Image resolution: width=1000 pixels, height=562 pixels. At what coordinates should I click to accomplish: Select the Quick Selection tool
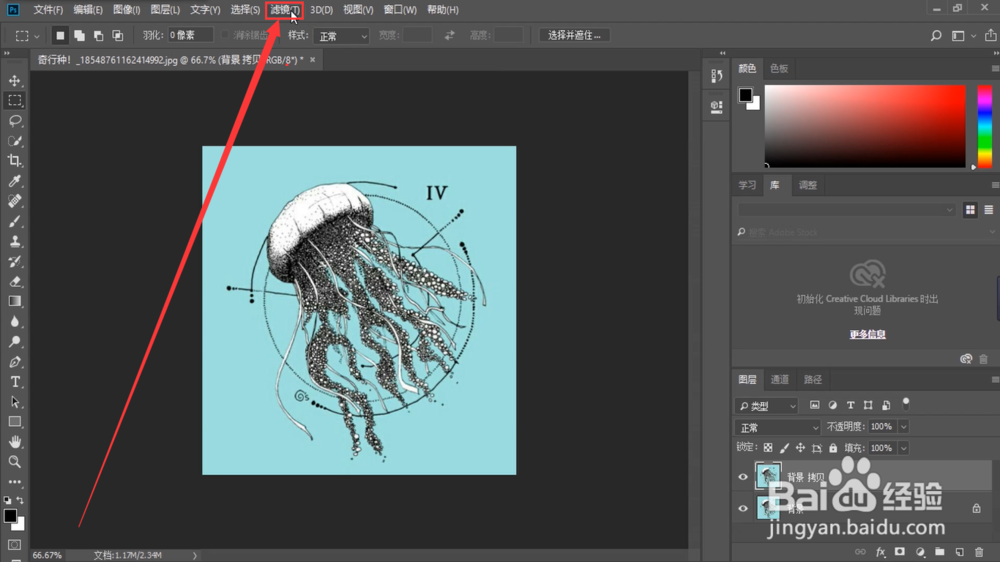click(15, 141)
